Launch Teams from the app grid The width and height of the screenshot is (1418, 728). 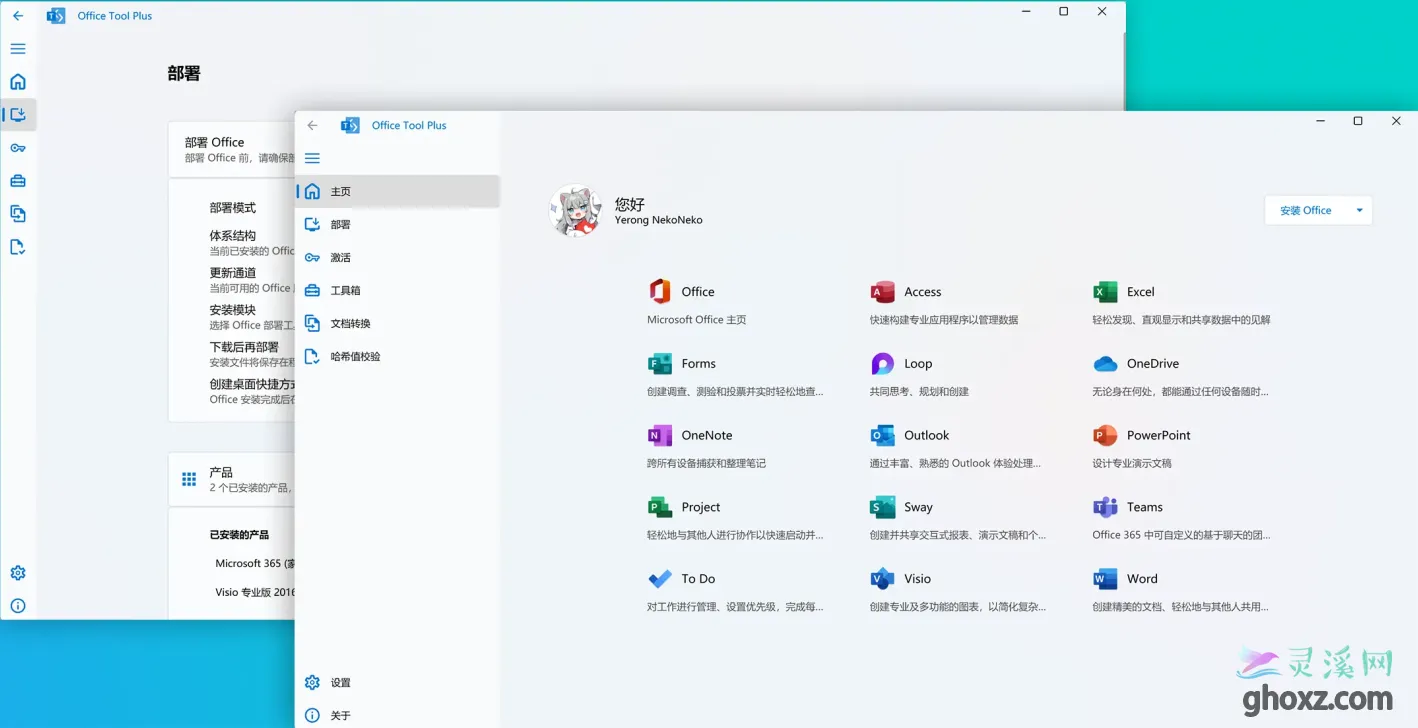coord(1105,507)
